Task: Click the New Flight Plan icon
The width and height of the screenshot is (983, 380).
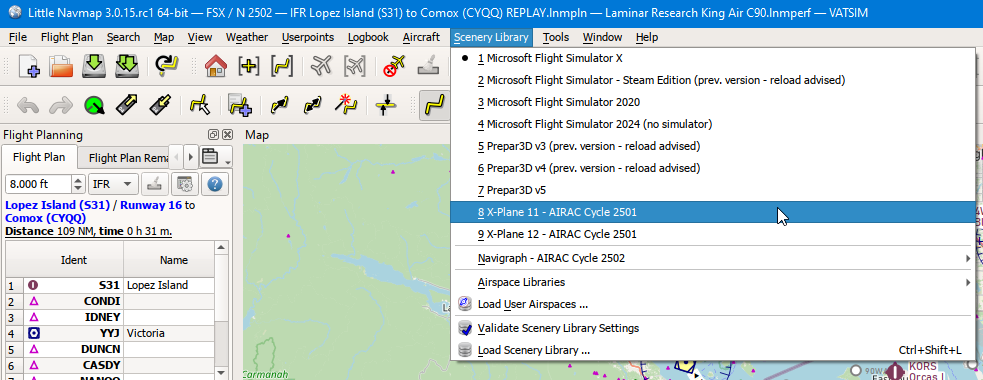Action: (29, 65)
